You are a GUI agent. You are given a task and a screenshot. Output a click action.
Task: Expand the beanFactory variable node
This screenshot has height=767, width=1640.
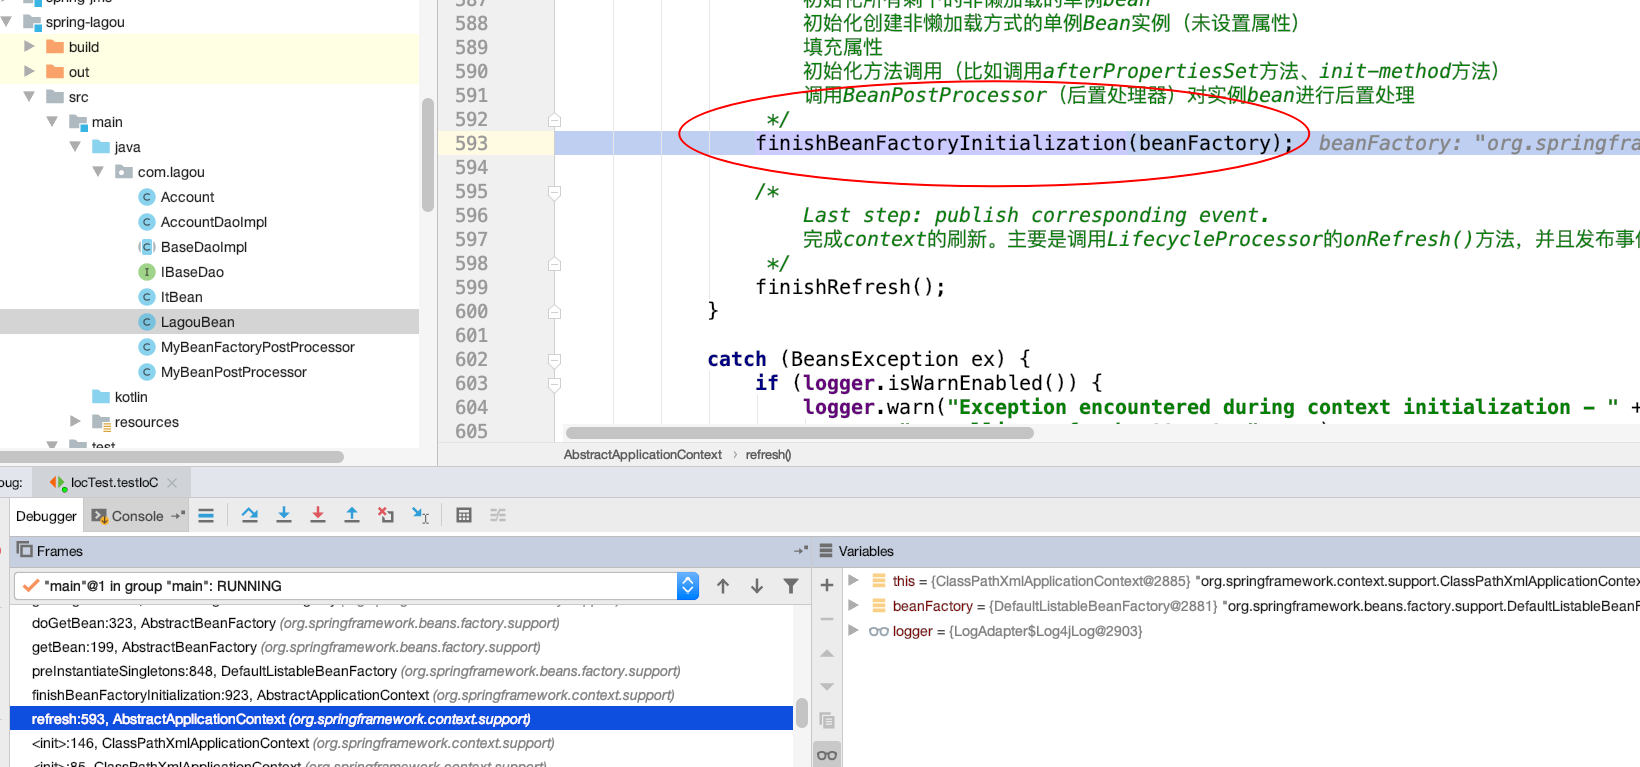click(x=853, y=605)
